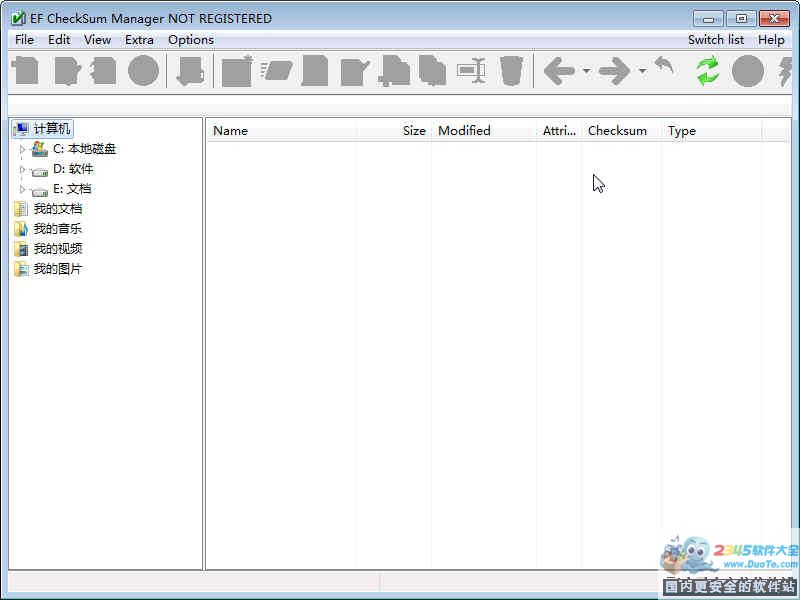This screenshot has width=800, height=600.
Task: Click the new document toolbar icon
Action: (26, 71)
